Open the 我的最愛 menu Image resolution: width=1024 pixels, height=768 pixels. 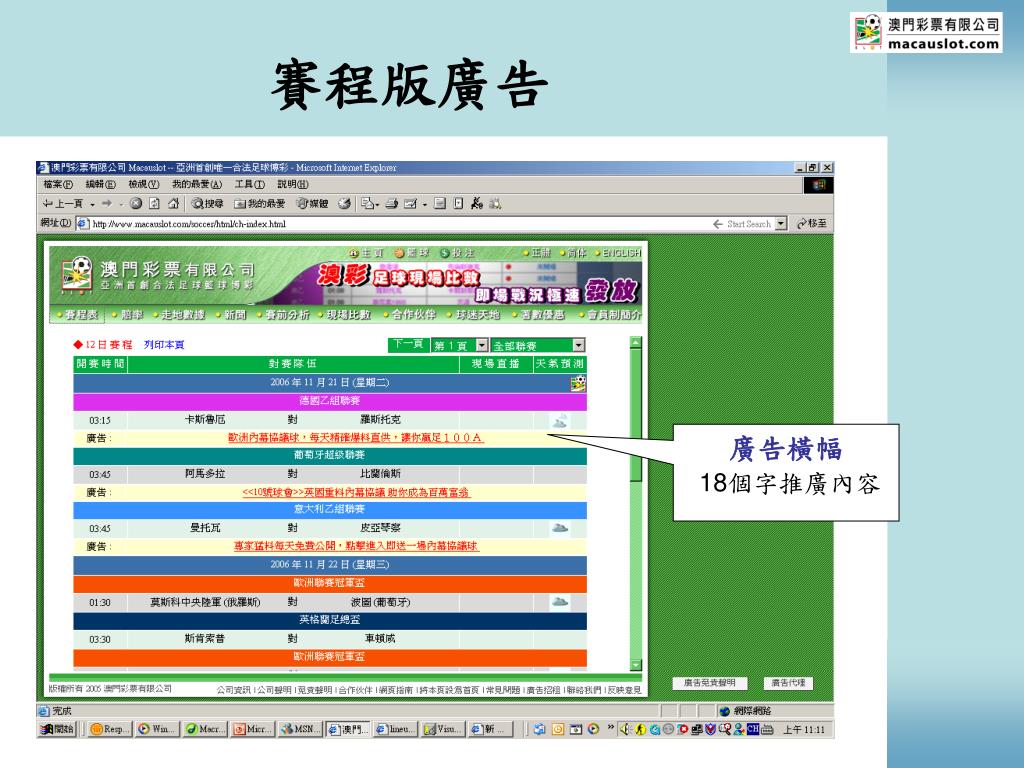197,185
